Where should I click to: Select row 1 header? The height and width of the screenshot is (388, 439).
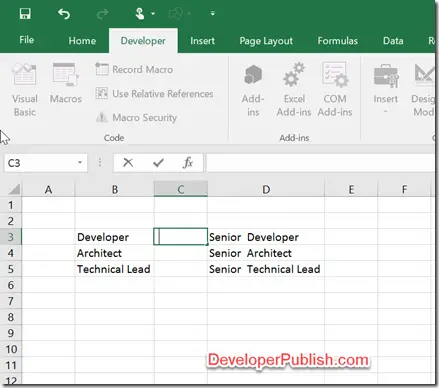click(11, 205)
